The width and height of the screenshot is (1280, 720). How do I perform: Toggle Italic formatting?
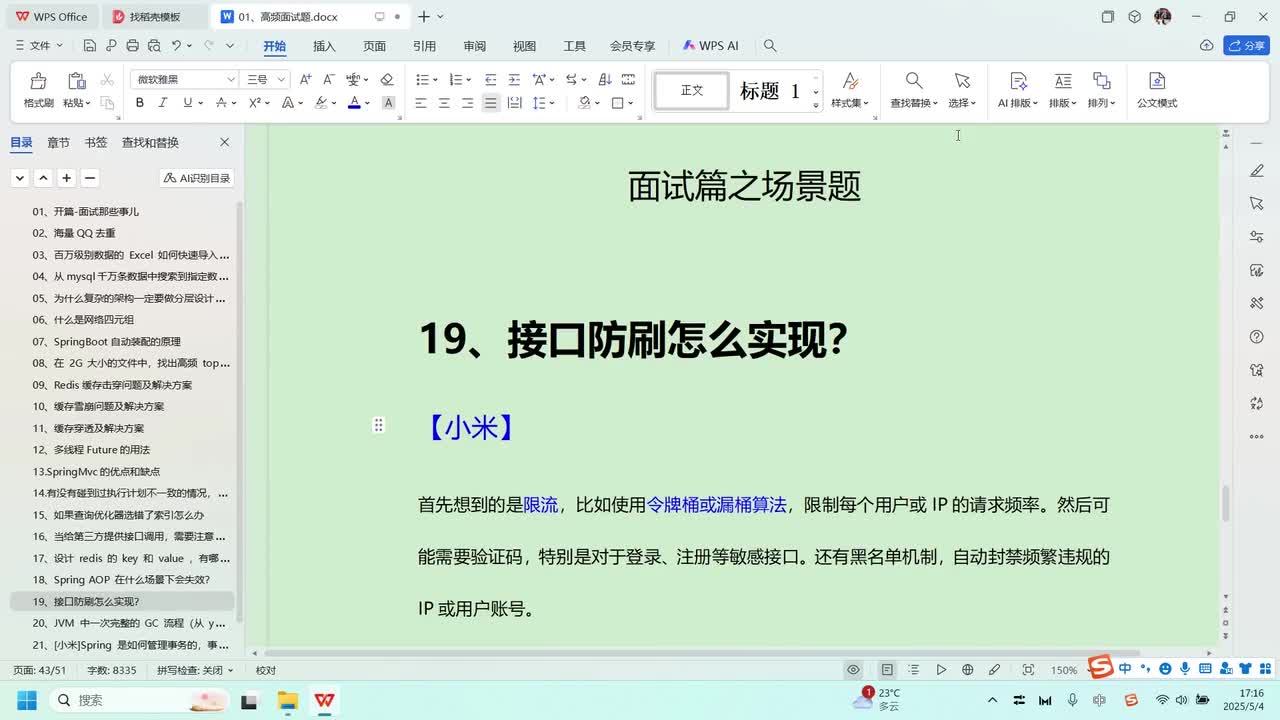164,103
